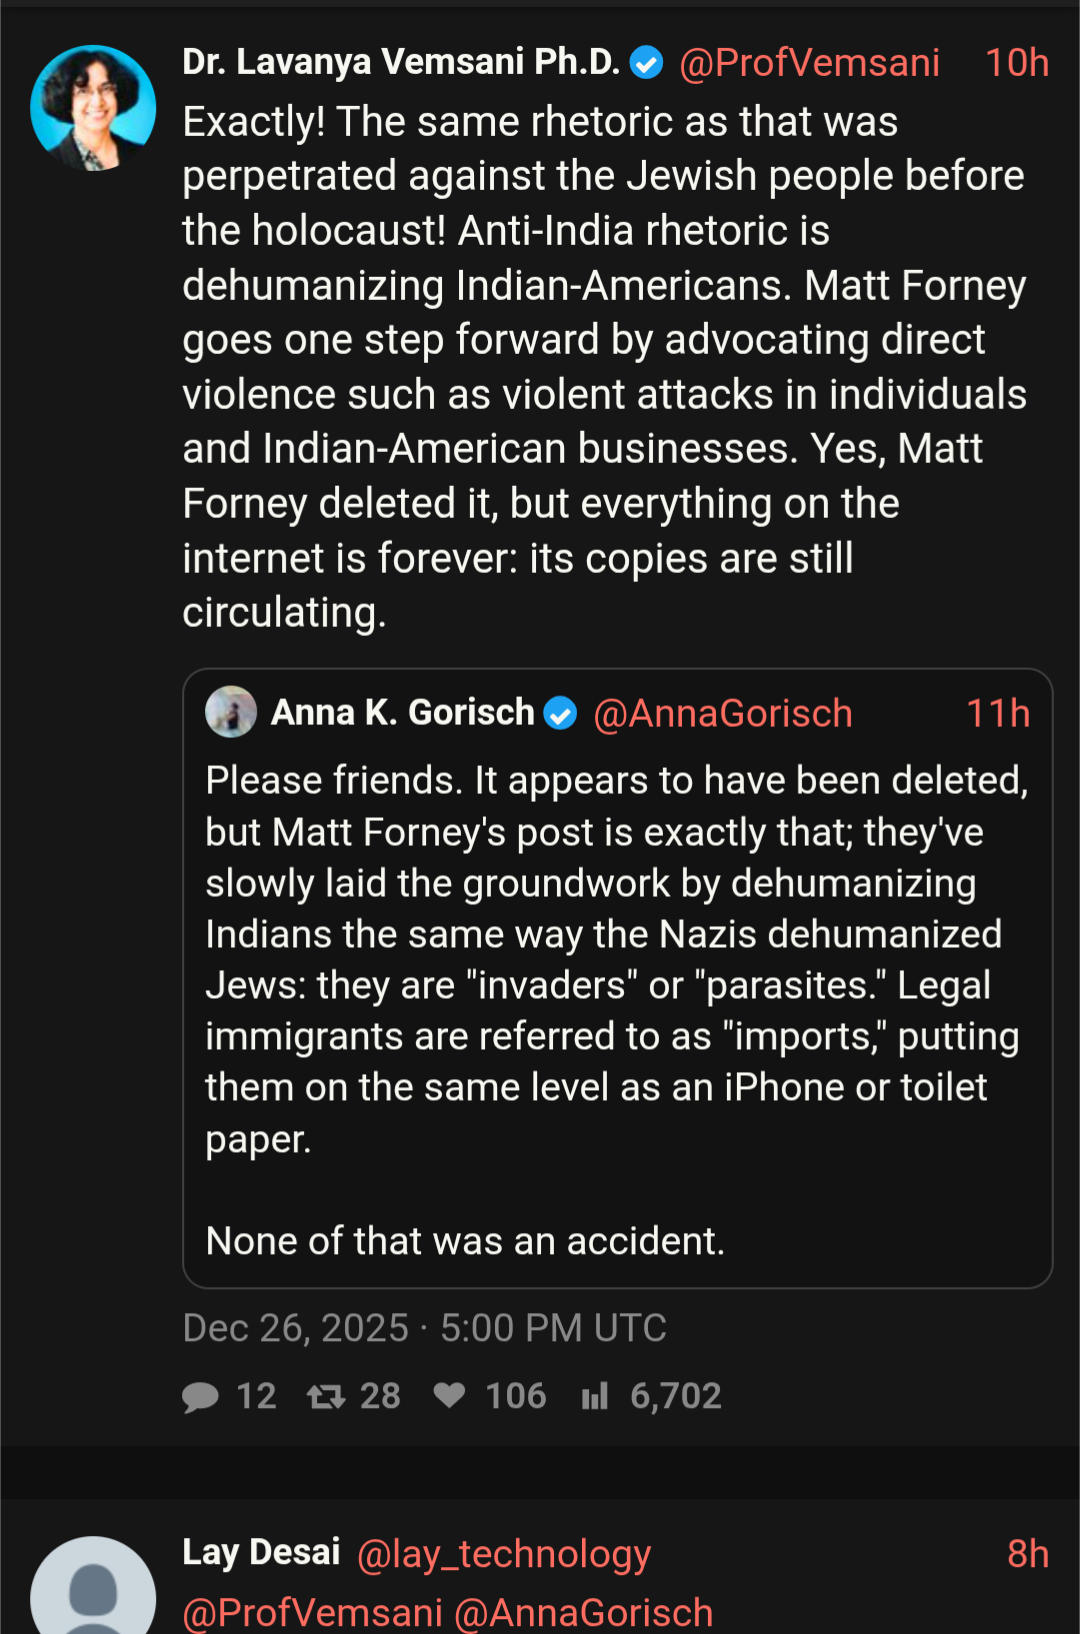
Task: Click Anna K. Gorisch's verified badge
Action: [x=560, y=714]
